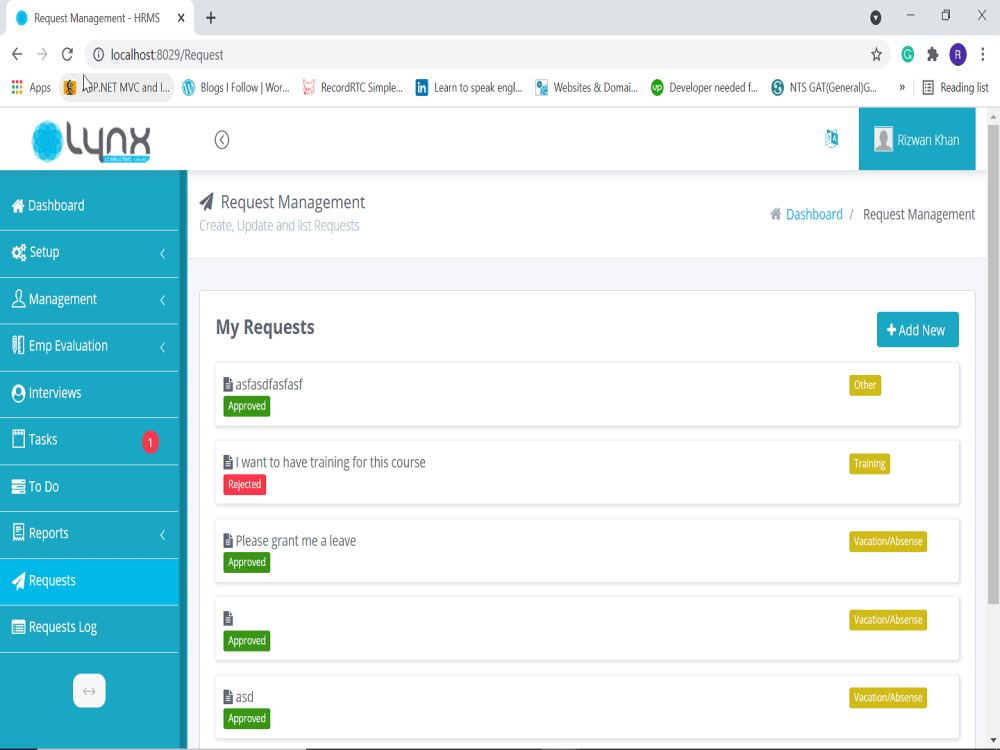Click the page vertical scrollbar
The width and height of the screenshot is (1000, 750).
[x=993, y=364]
